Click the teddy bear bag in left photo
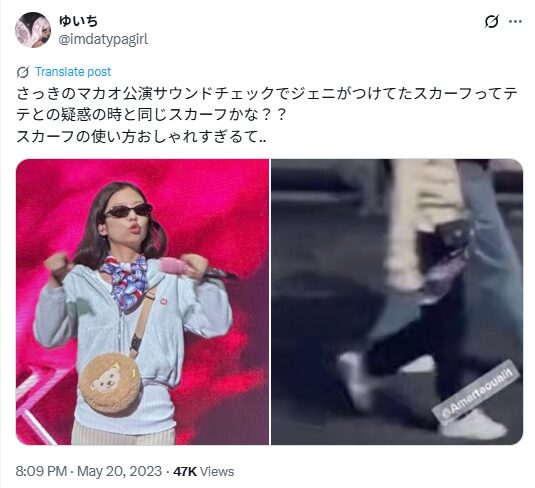The image size is (535, 488). [110, 383]
